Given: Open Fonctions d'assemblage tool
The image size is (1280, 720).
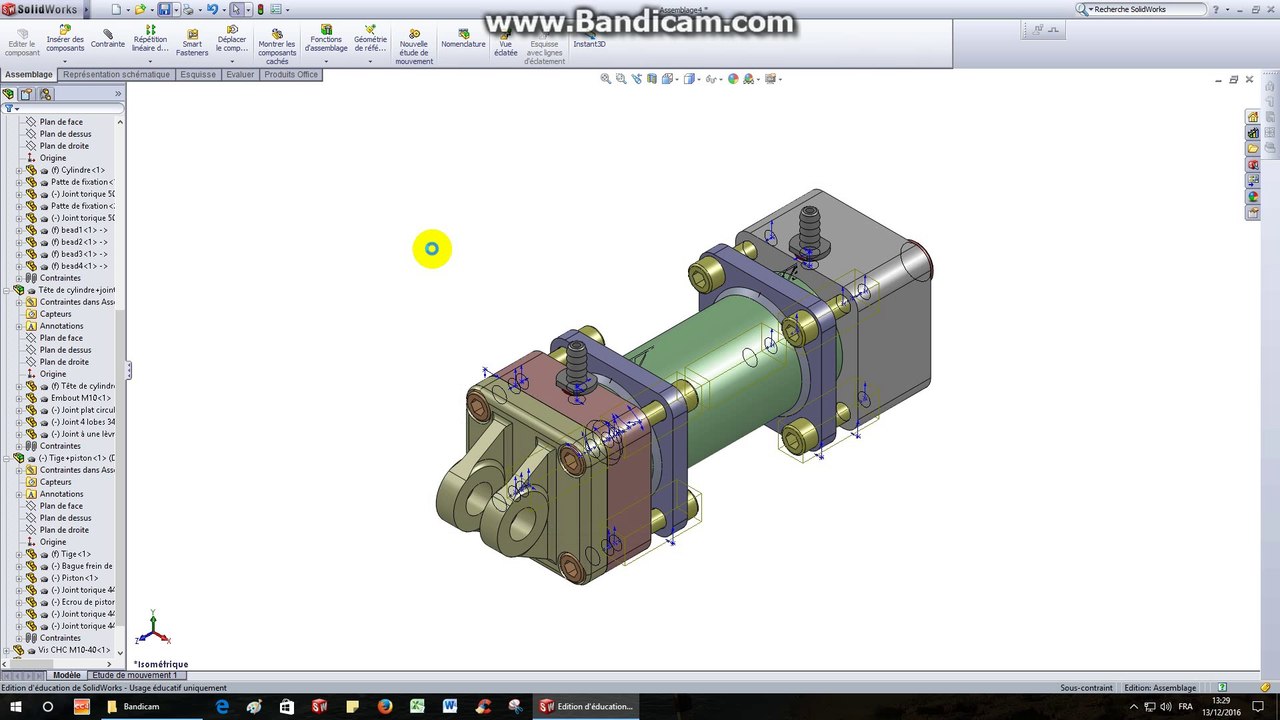Looking at the screenshot, I should point(326,39).
